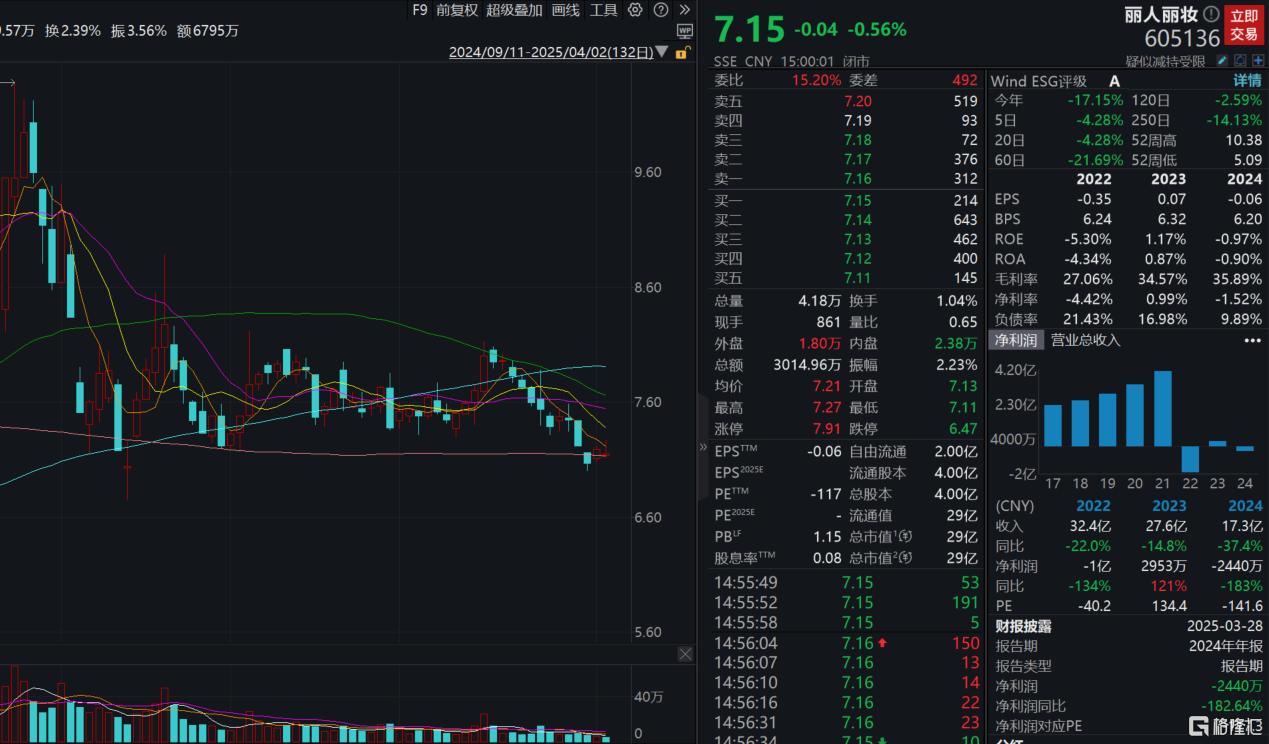Image resolution: width=1269 pixels, height=744 pixels.
Task: Open 超级叠加 overlay menu
Action: (x=514, y=10)
